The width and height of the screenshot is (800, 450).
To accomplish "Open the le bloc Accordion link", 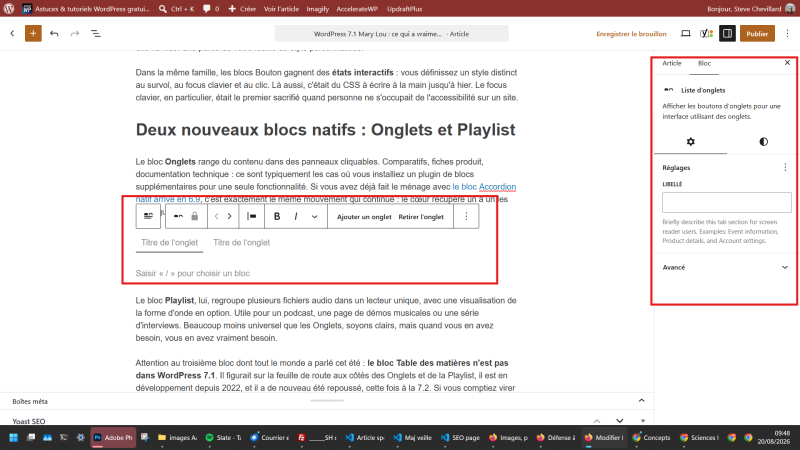I will (484, 187).
